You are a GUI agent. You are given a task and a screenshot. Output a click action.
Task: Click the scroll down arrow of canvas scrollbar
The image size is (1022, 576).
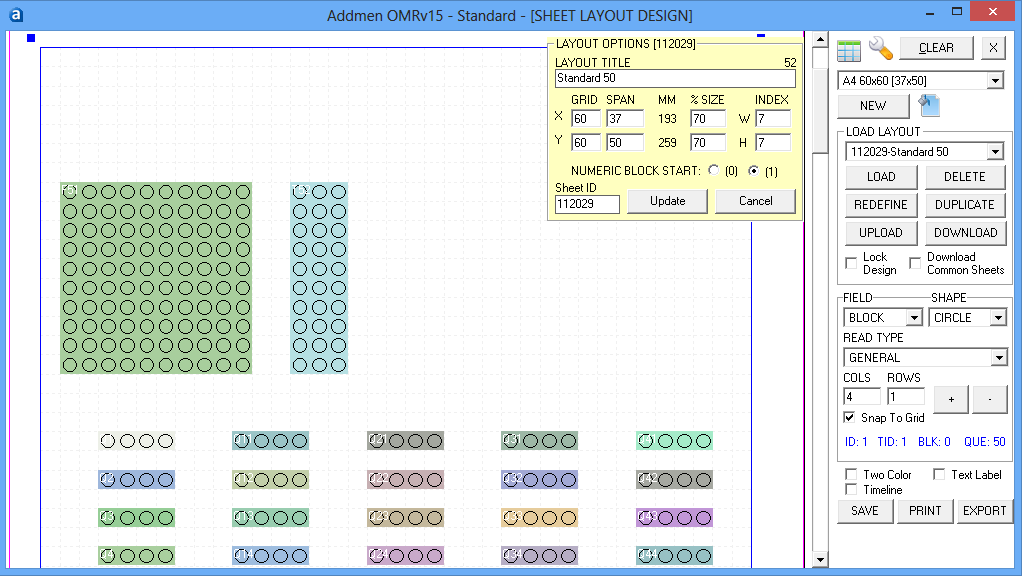(820, 560)
